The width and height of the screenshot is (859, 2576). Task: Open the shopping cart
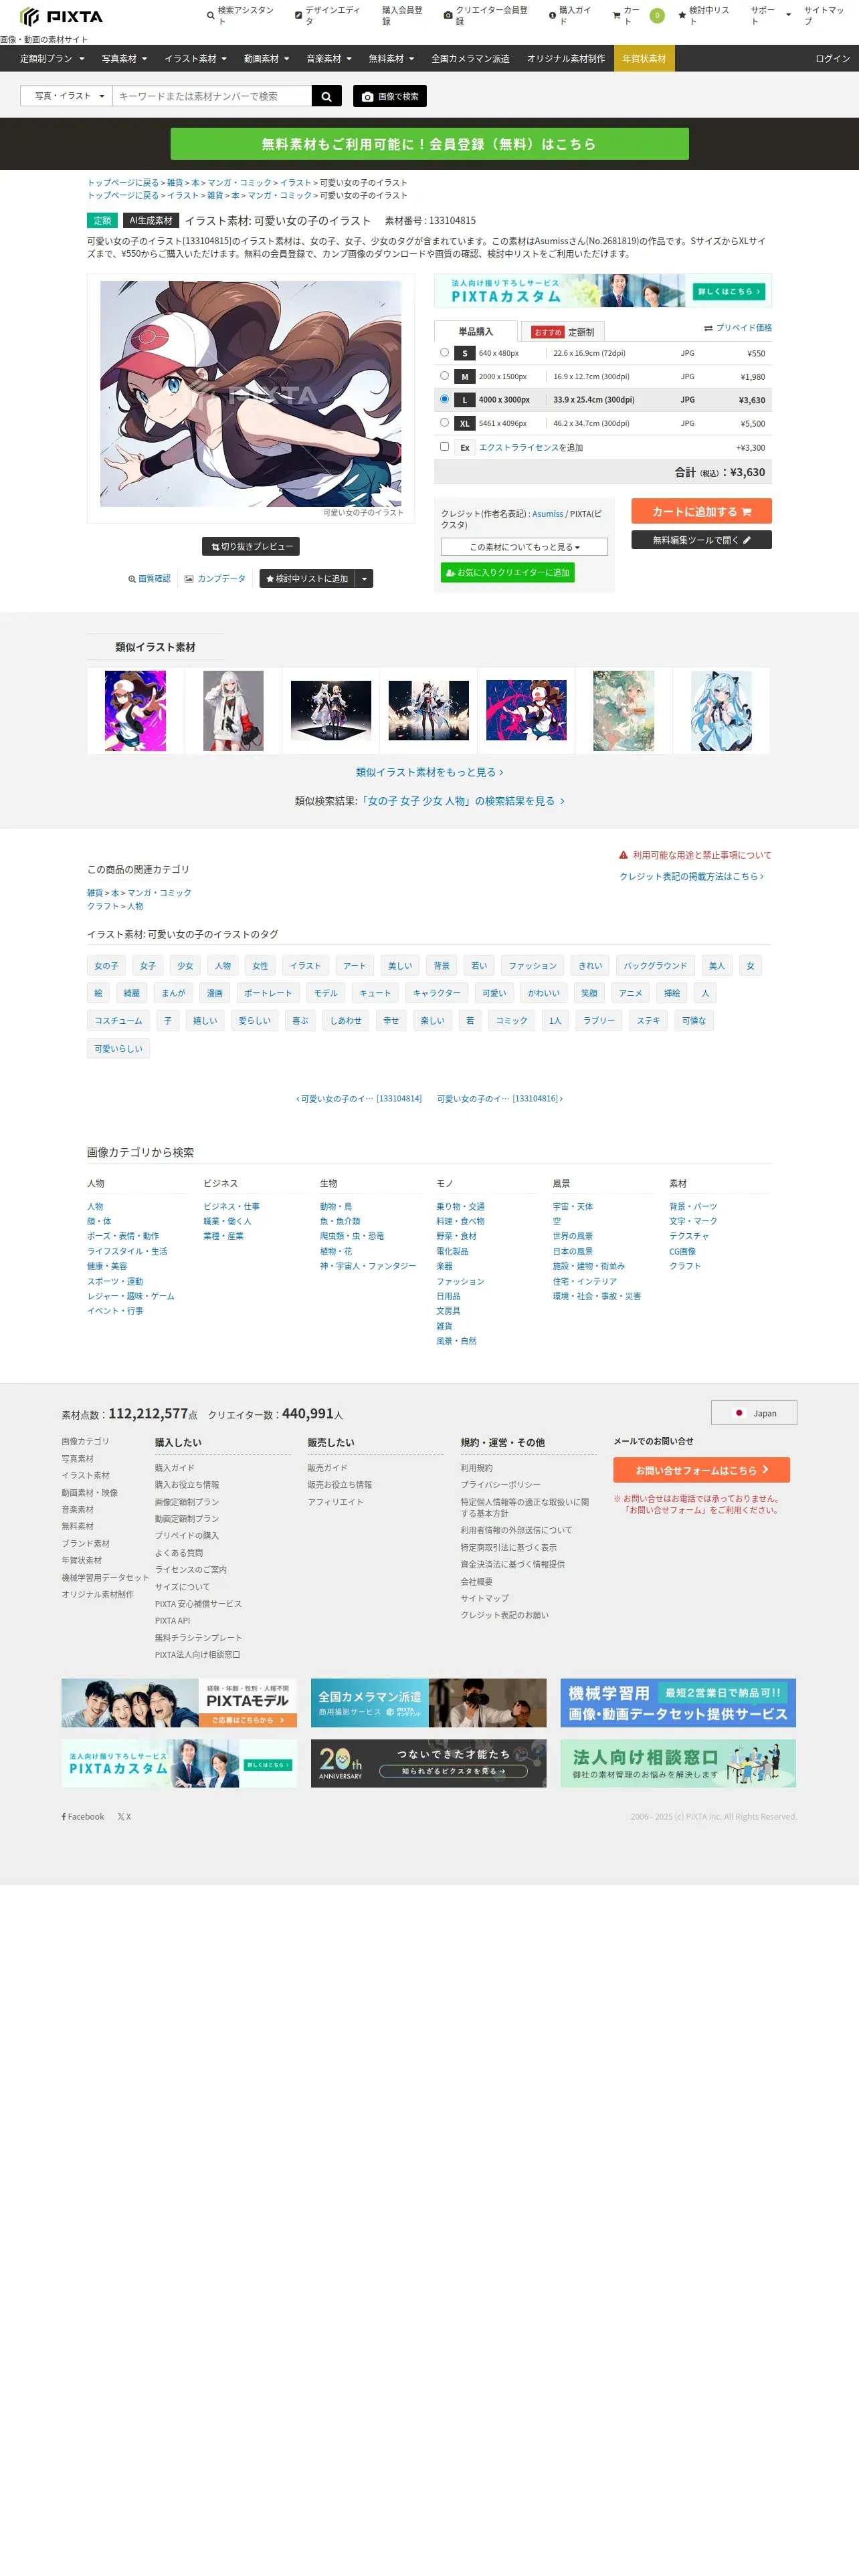(x=637, y=16)
